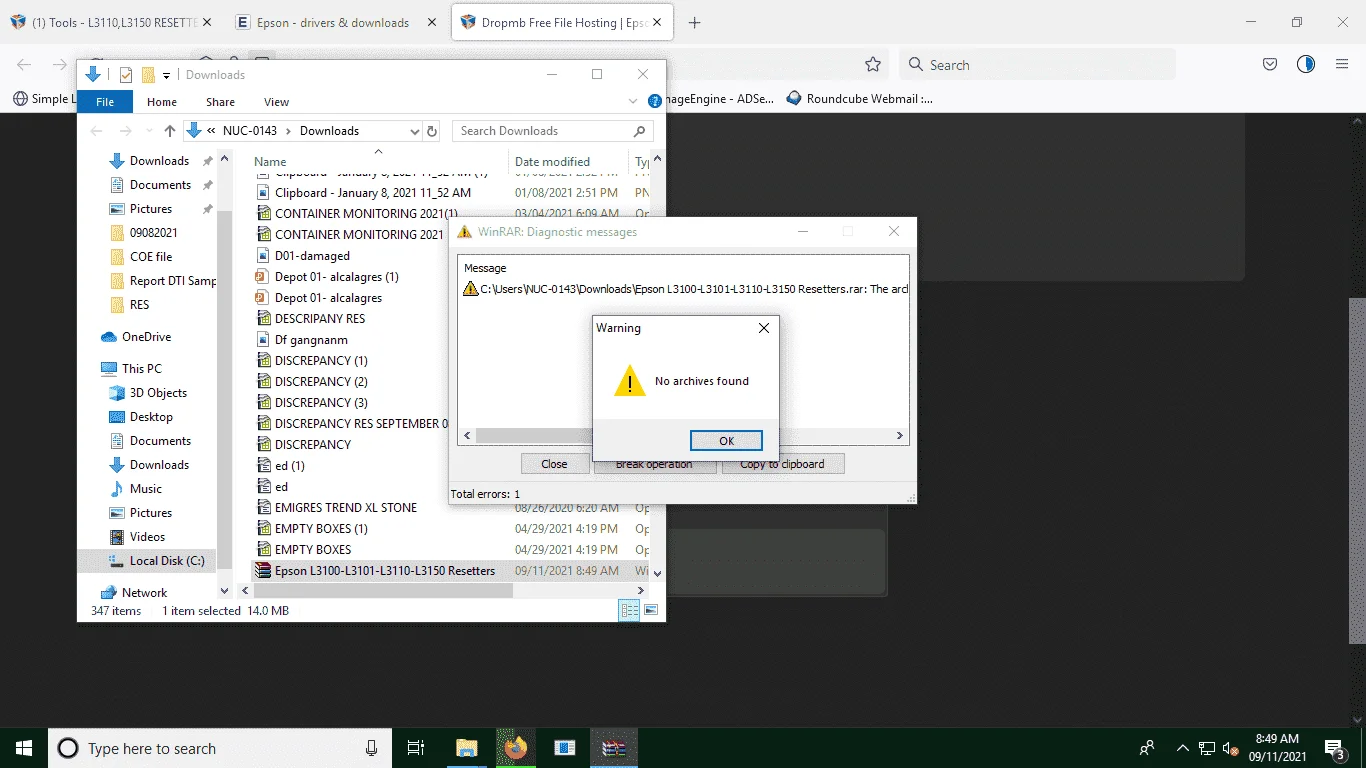
Task: Open the File tab in Explorer
Action: (x=105, y=101)
